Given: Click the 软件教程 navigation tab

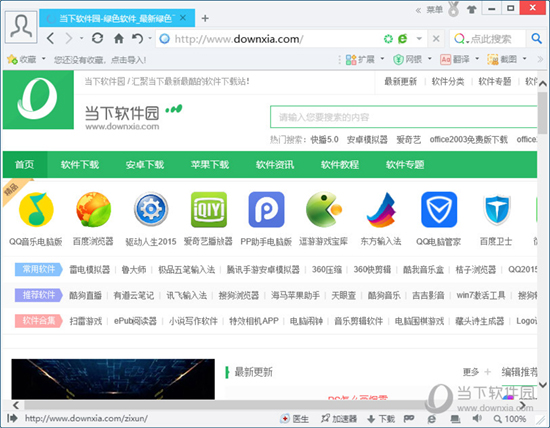Looking at the screenshot, I should [x=340, y=165].
